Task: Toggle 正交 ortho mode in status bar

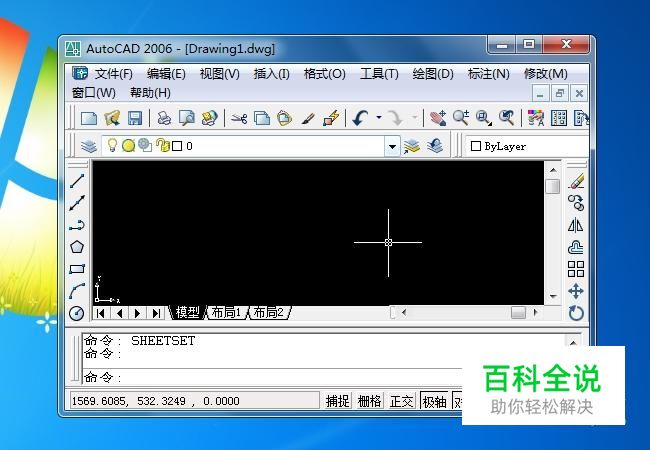Action: (401, 401)
